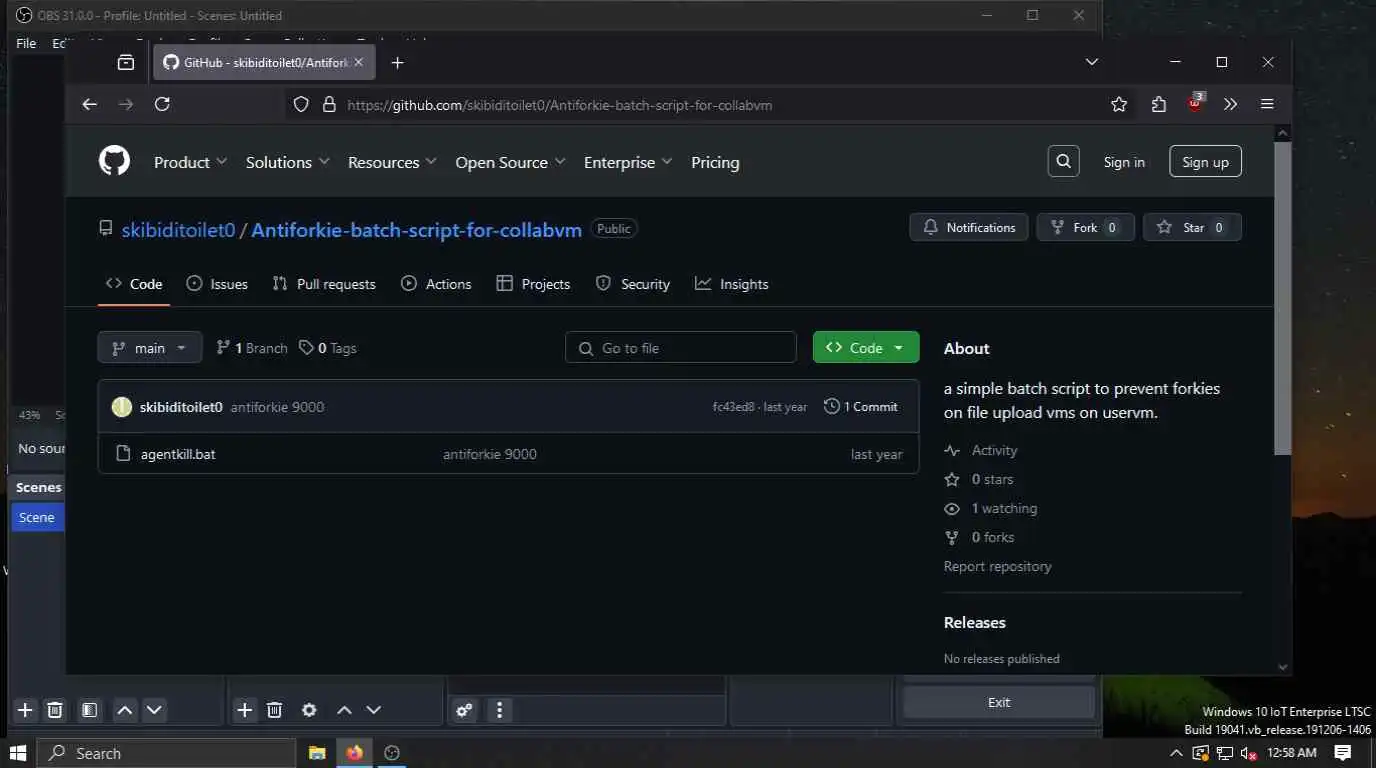1376x768 pixels.
Task: Open OBS audio mixer advanced settings icon
Action: (x=464, y=710)
